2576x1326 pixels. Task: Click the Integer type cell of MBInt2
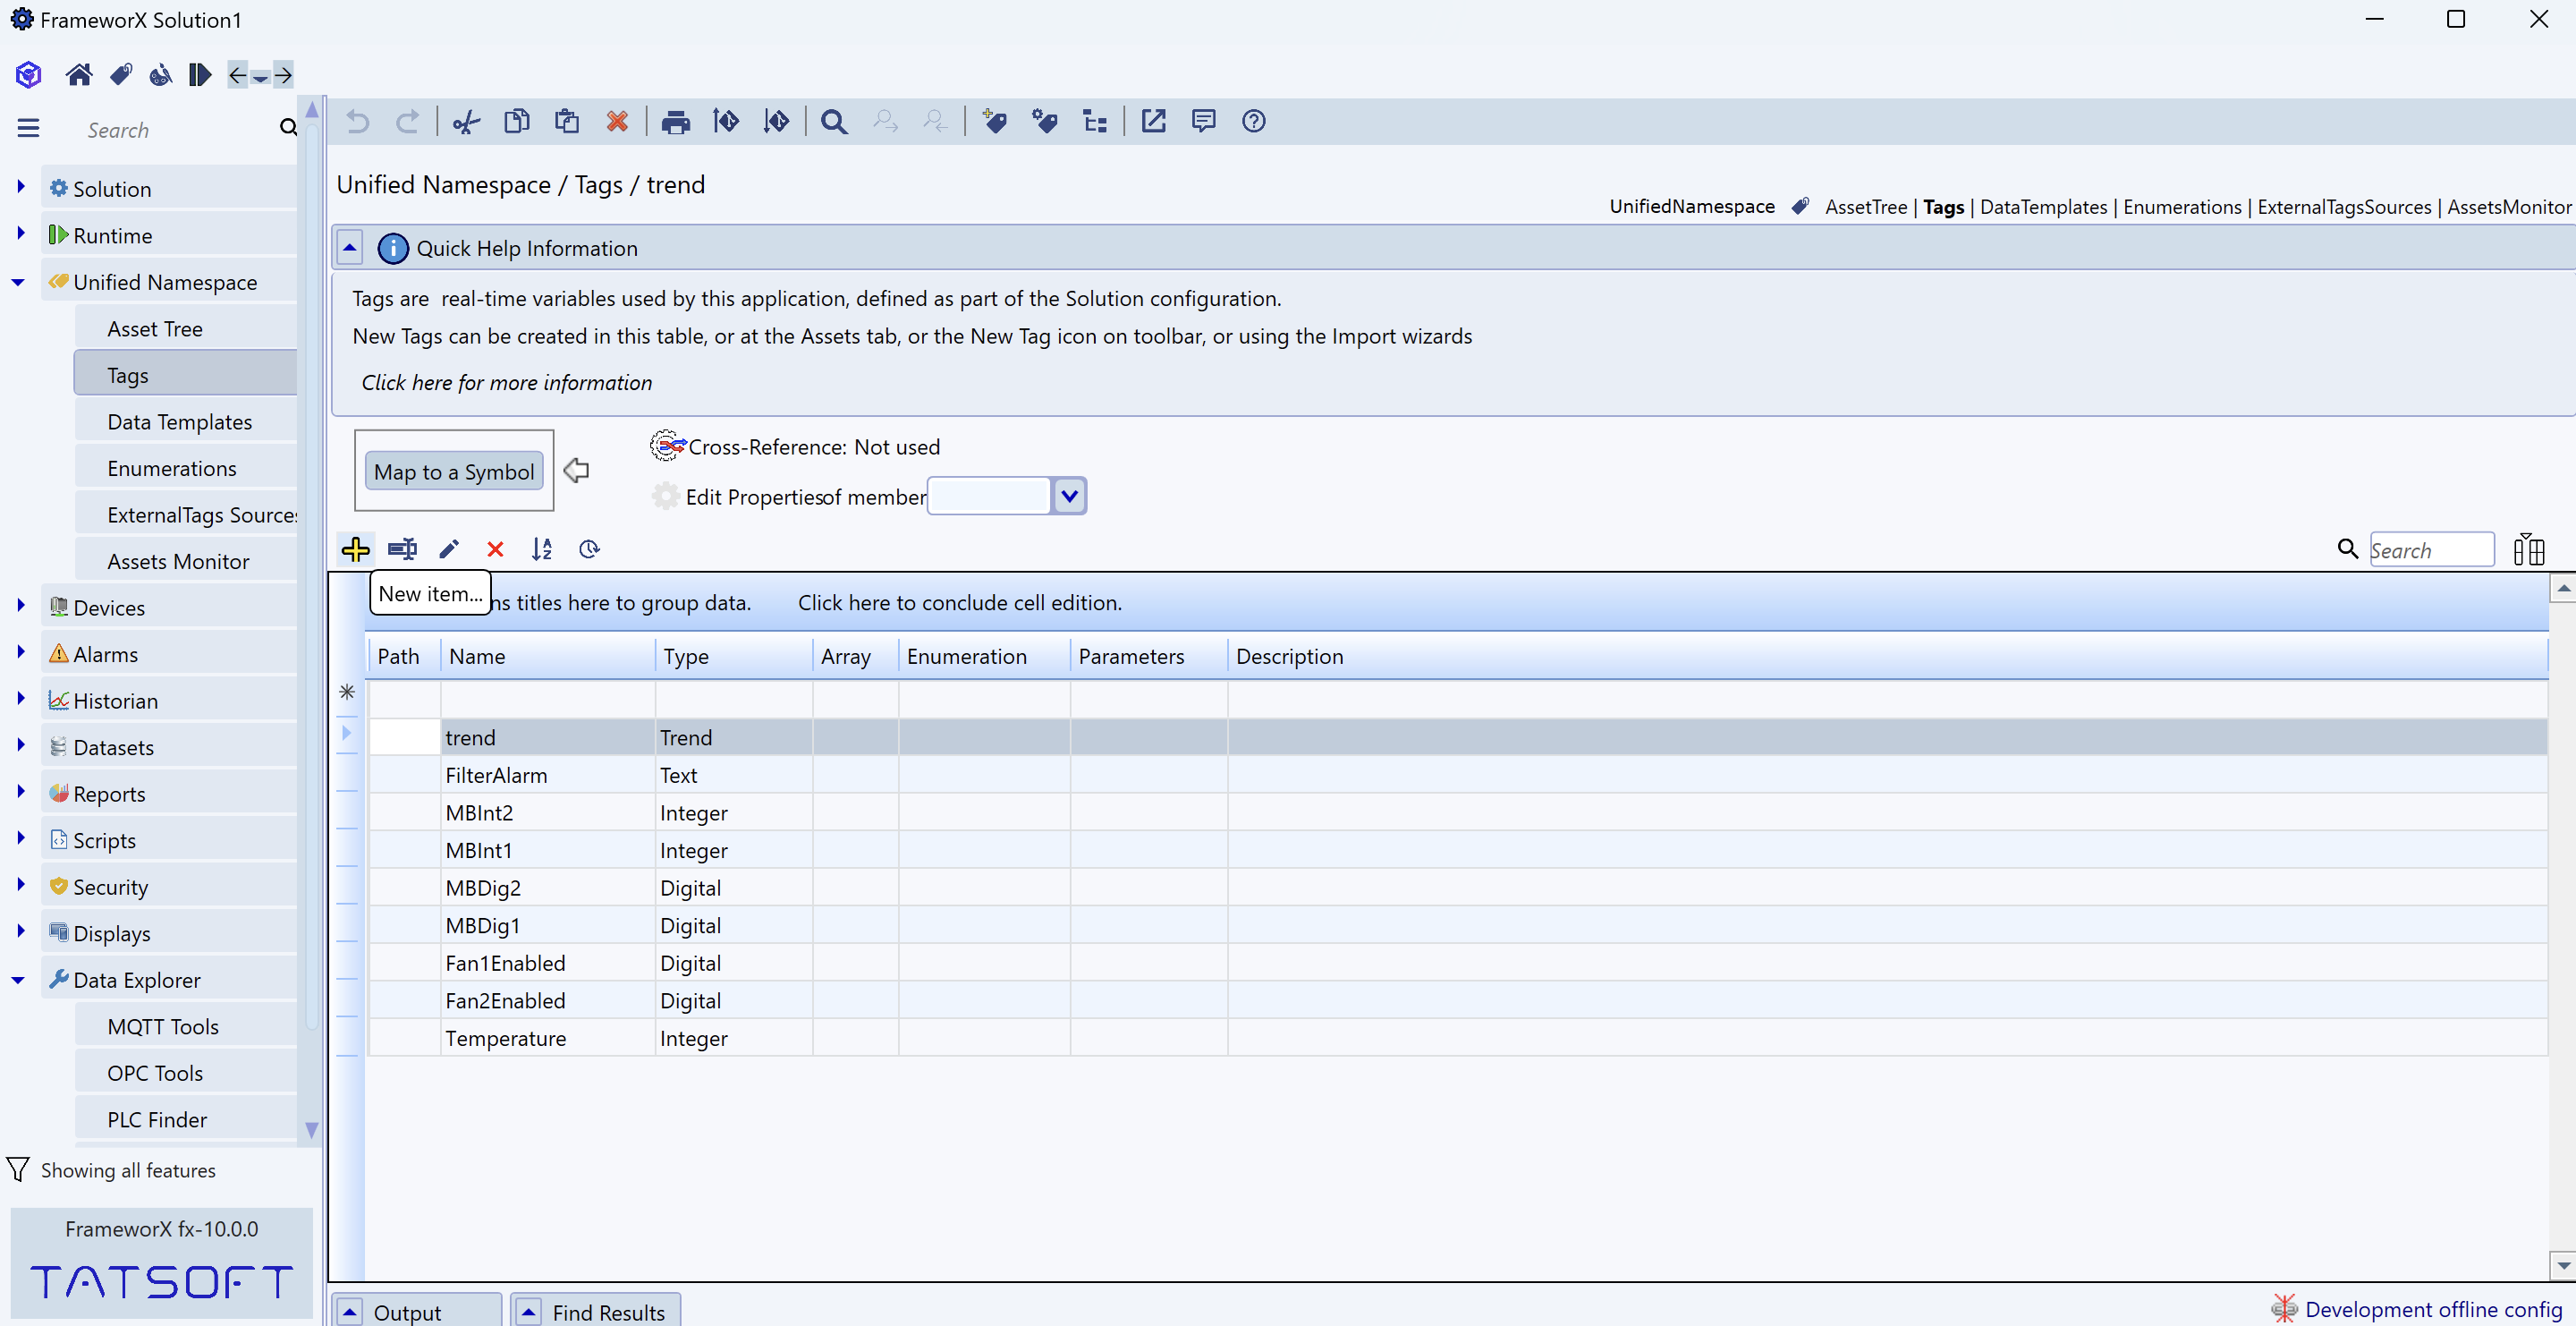coord(733,812)
